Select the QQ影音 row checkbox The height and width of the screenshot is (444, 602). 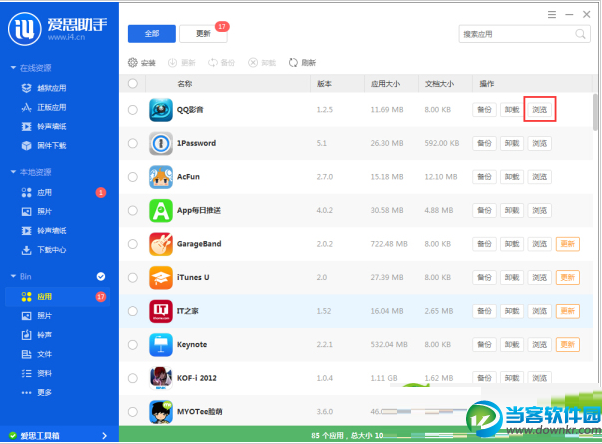point(133,110)
